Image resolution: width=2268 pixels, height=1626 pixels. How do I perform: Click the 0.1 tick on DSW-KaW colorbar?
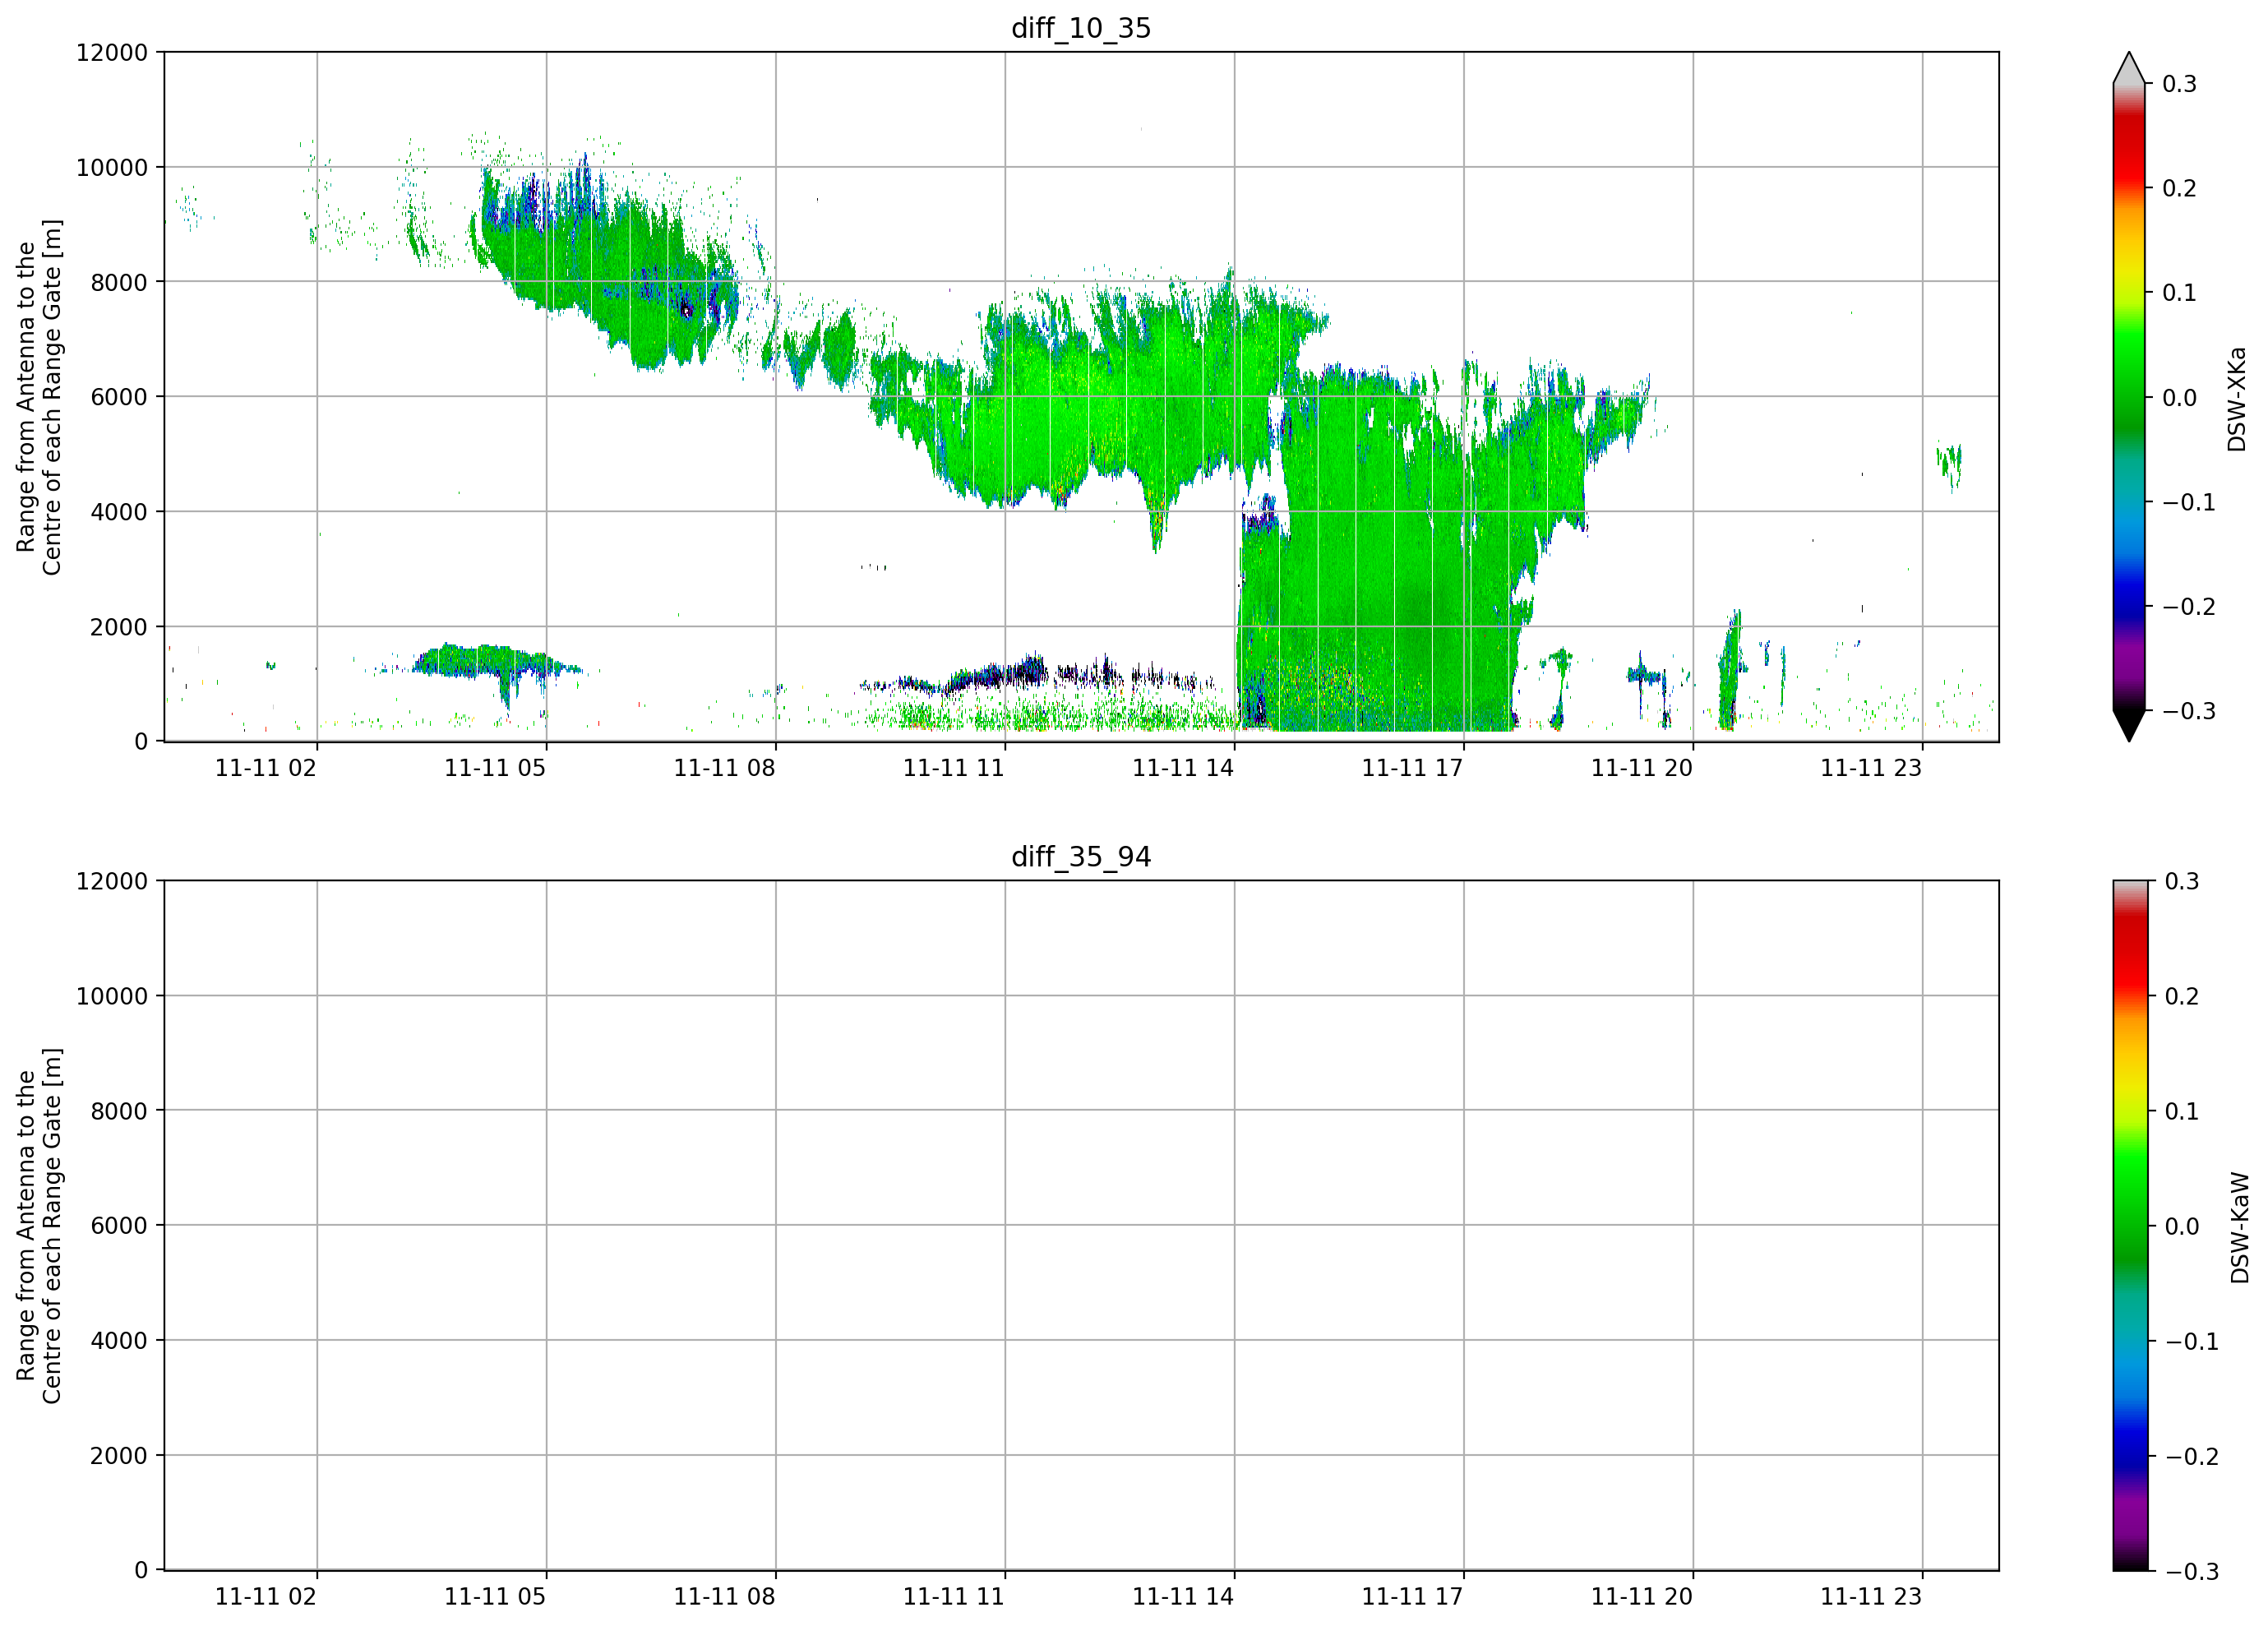point(2182,1111)
